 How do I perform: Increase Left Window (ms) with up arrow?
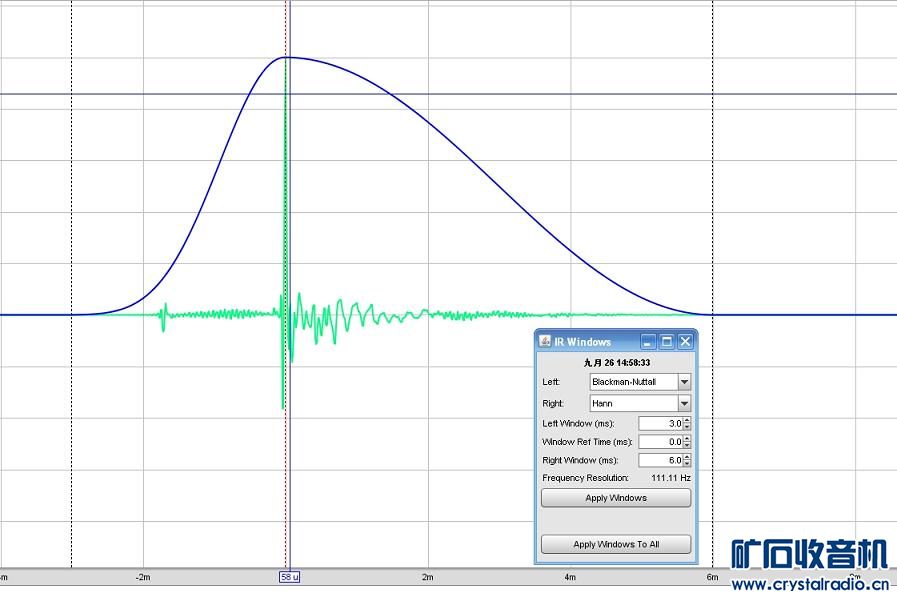coord(687,421)
